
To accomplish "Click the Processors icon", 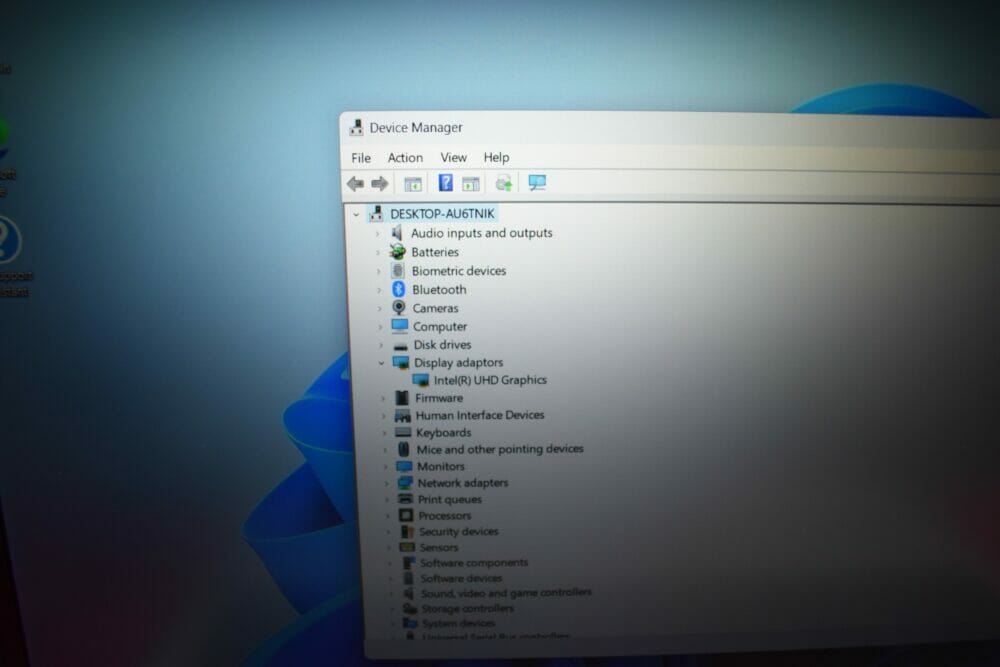I will tap(406, 515).
